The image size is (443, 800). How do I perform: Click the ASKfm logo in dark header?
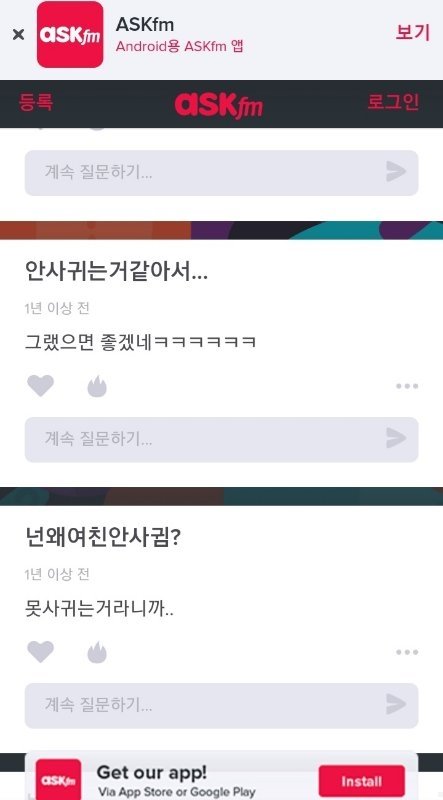pyautogui.click(x=219, y=105)
